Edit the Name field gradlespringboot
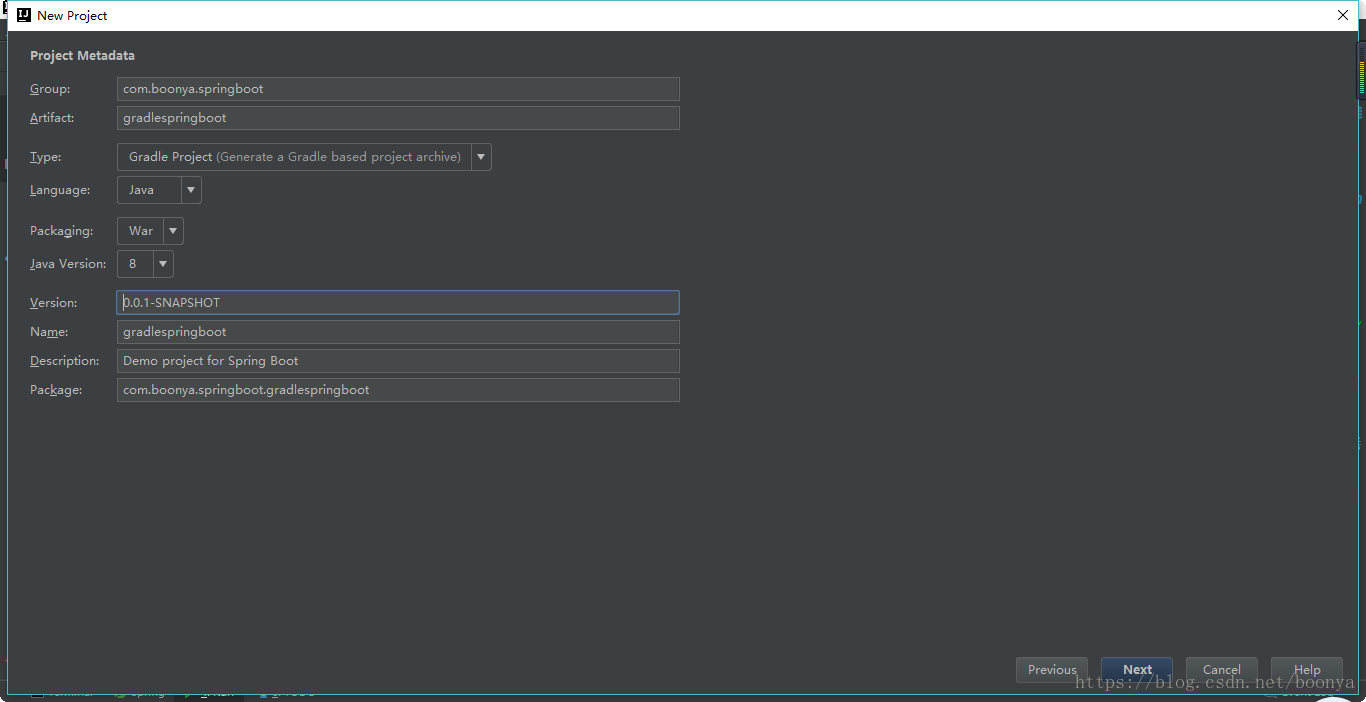 tap(398, 332)
